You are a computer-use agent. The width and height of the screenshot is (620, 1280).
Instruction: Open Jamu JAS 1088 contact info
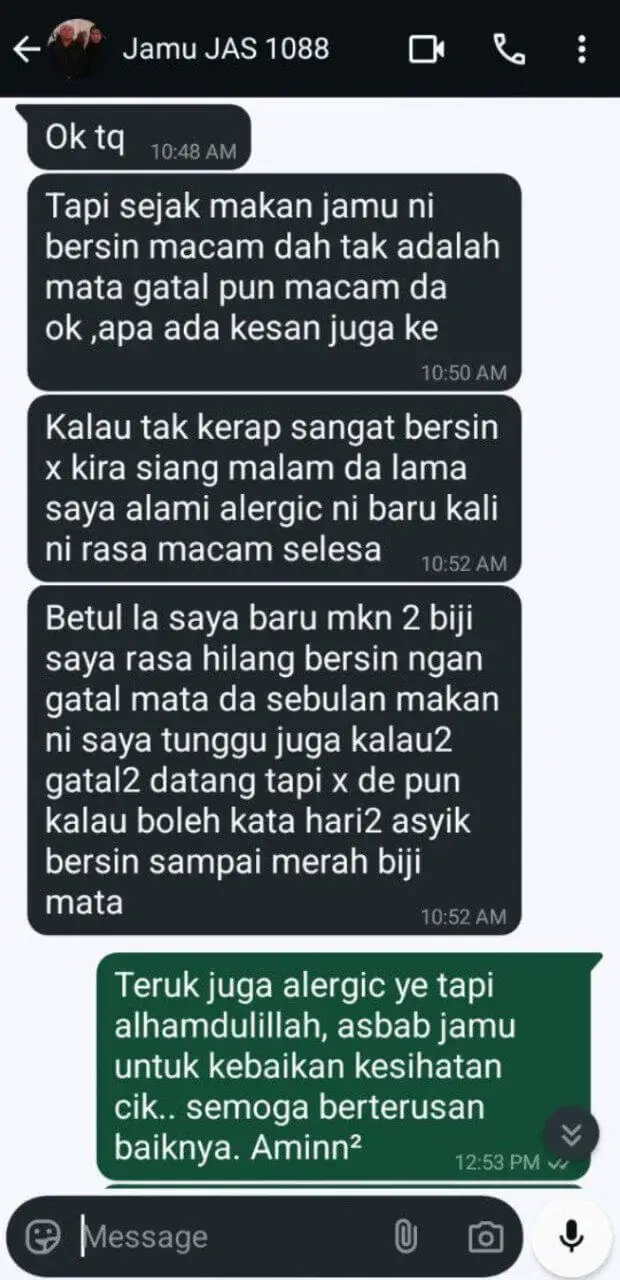pyautogui.click(x=225, y=48)
